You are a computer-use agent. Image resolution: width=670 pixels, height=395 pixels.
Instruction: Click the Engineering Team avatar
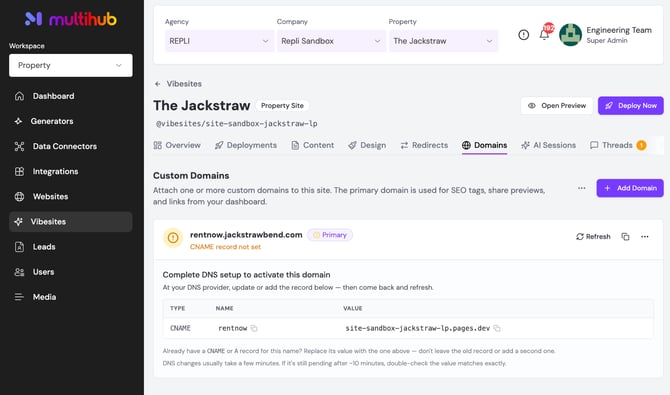click(570, 35)
